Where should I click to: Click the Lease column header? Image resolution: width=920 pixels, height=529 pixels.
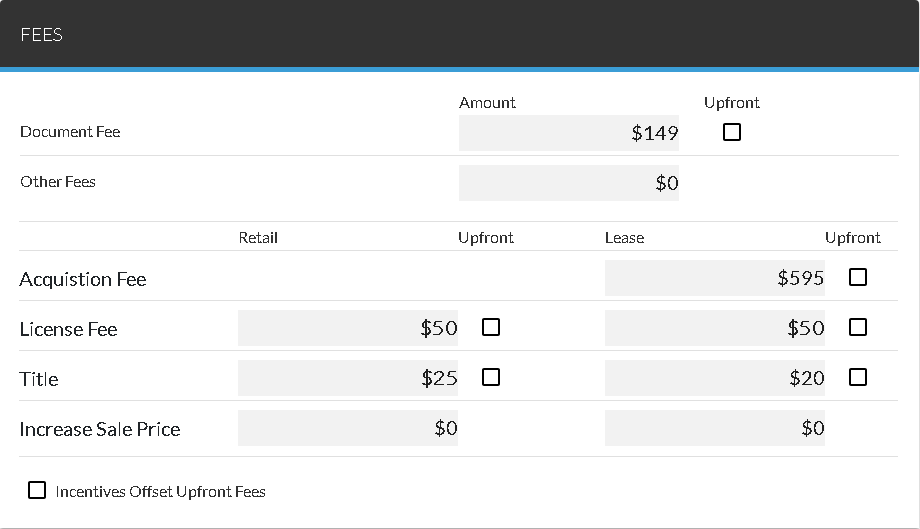coord(624,238)
